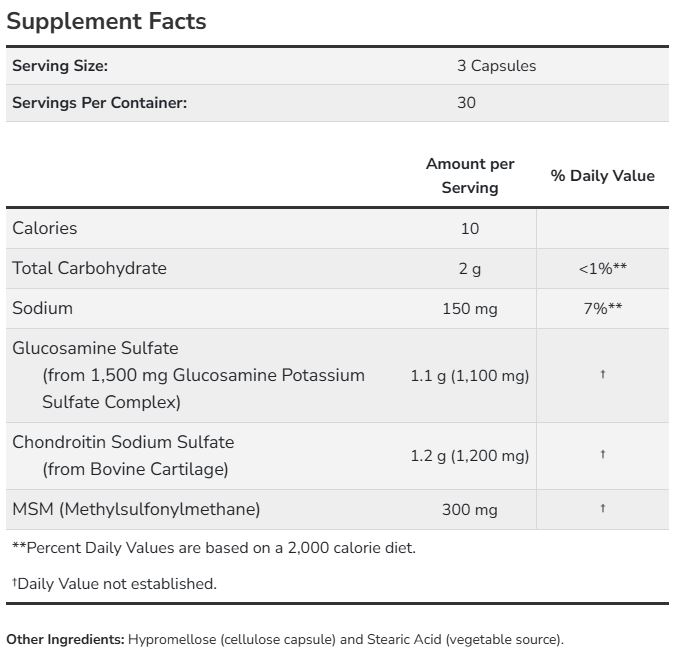Select the Other Ingredients label

pos(66,639)
